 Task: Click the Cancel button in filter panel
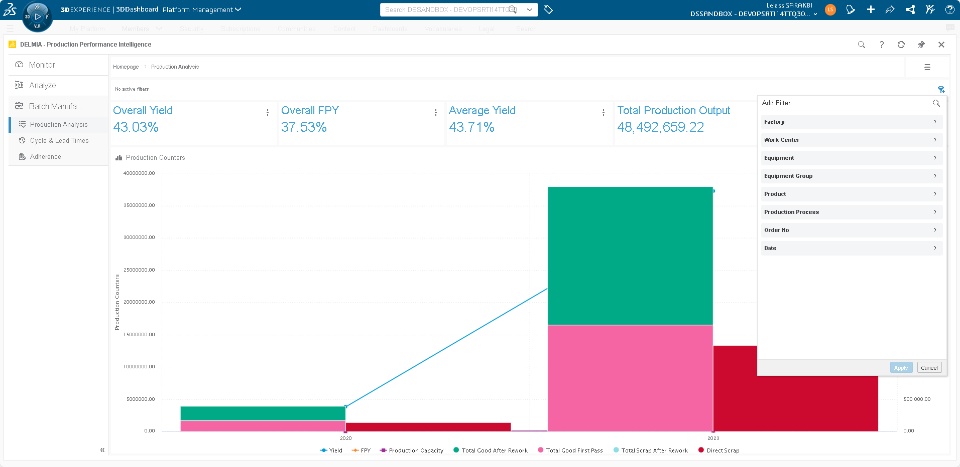pos(929,368)
